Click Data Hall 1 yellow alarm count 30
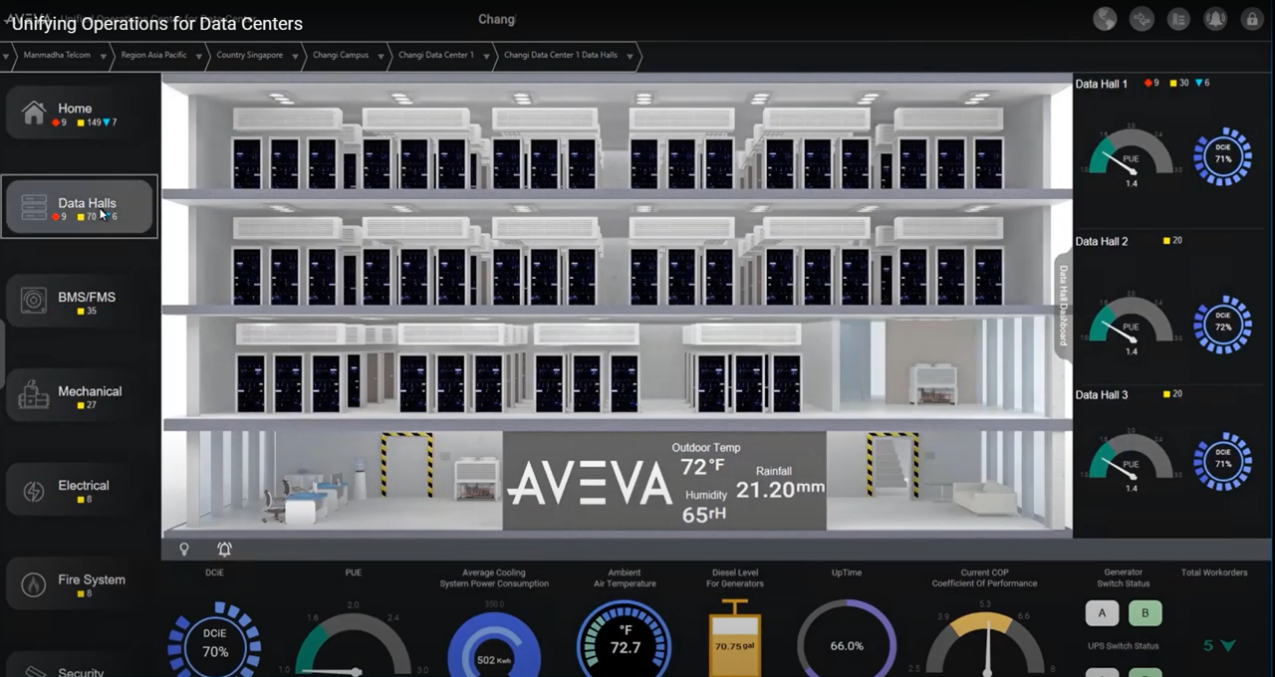This screenshot has height=677, width=1275. coord(1179,83)
